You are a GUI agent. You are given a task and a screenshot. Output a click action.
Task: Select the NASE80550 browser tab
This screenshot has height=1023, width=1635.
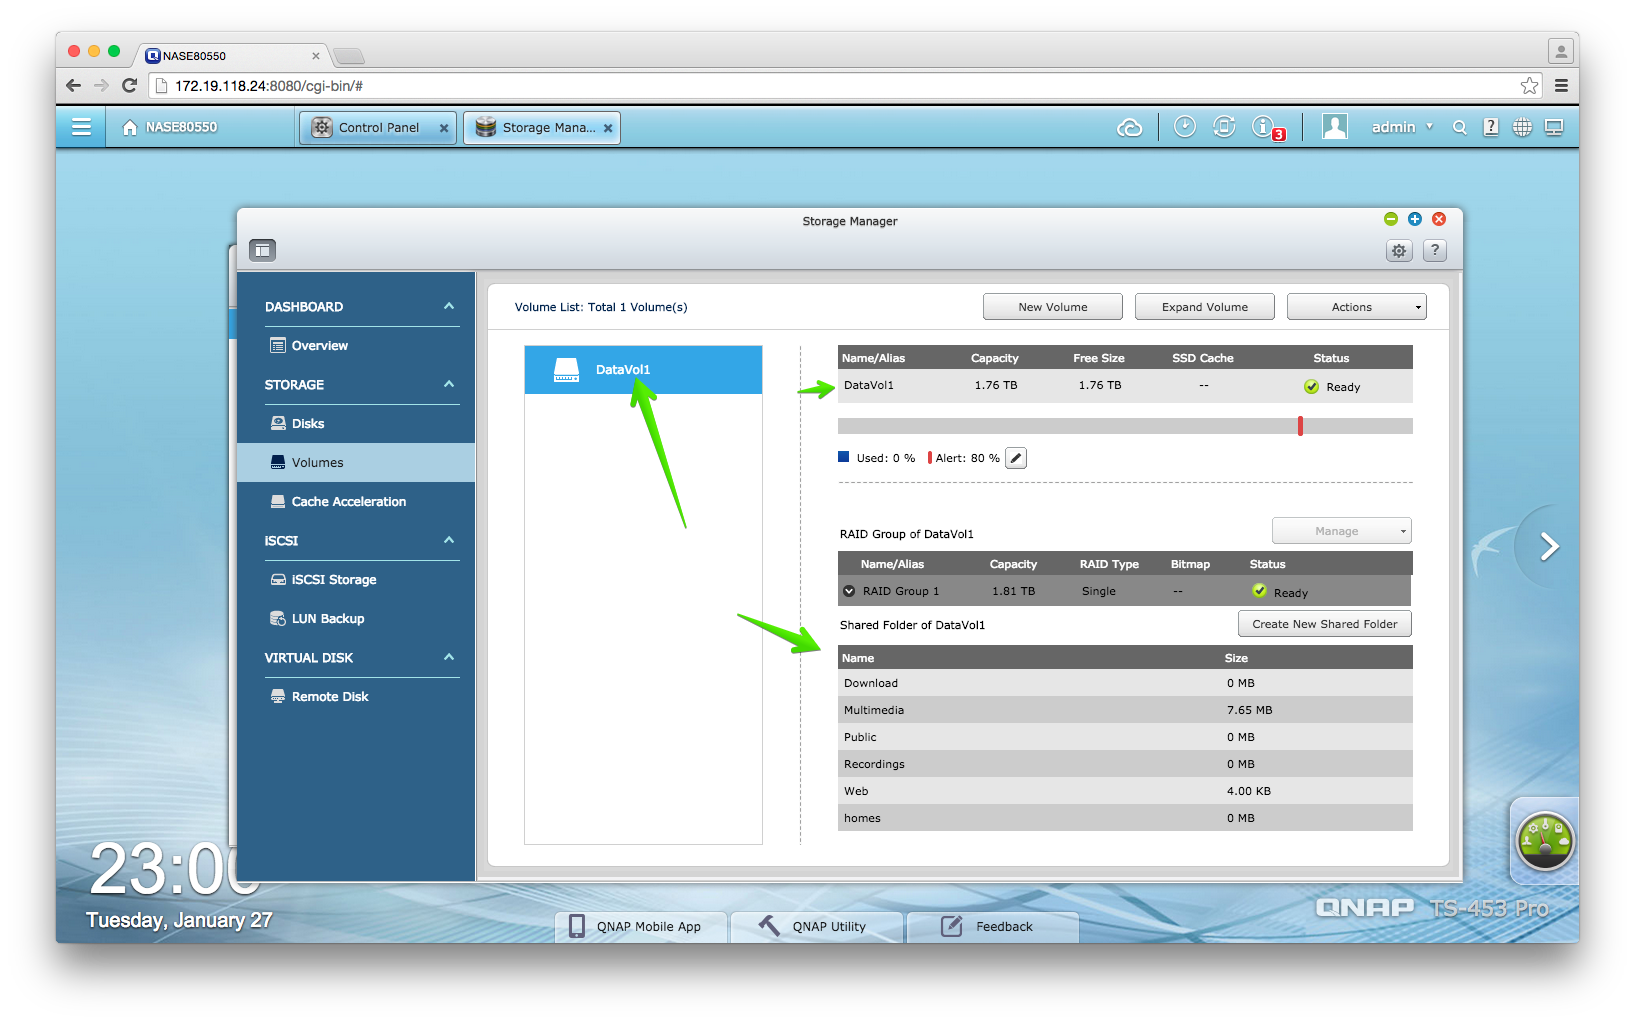(232, 56)
